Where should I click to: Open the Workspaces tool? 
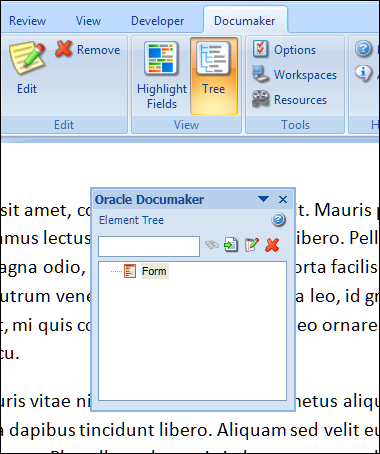(x=295, y=74)
